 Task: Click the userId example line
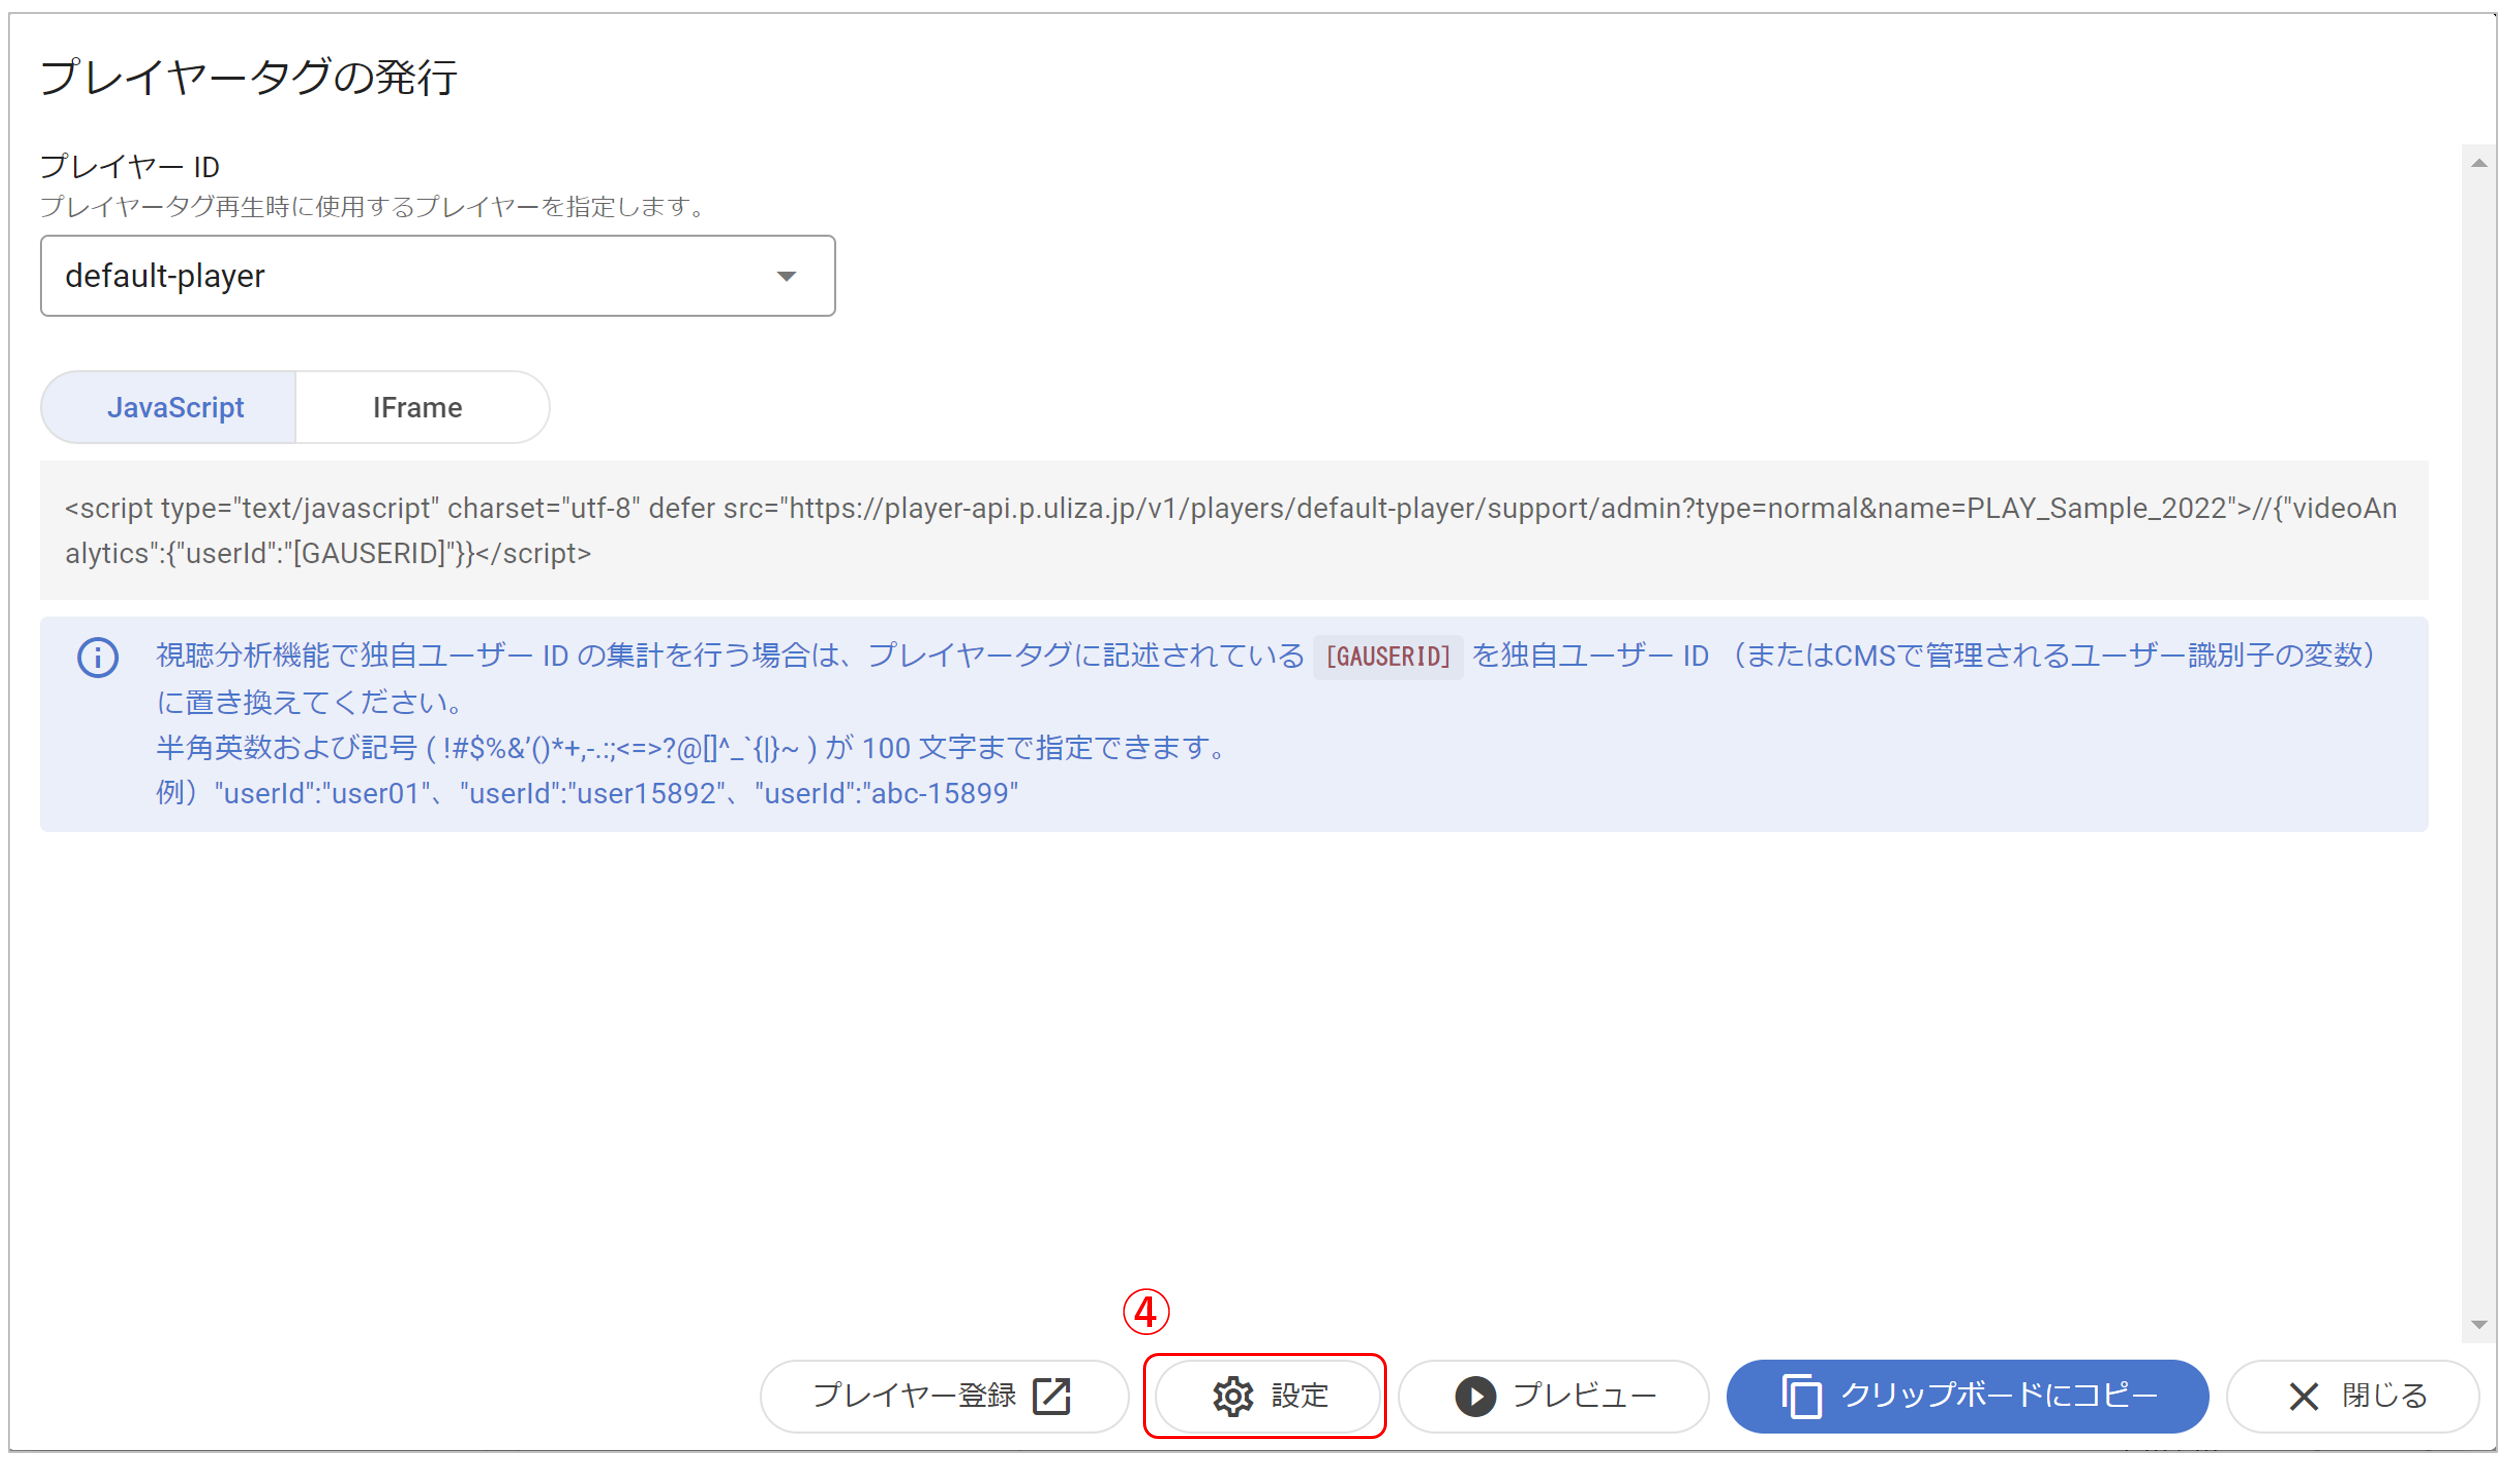(x=586, y=793)
